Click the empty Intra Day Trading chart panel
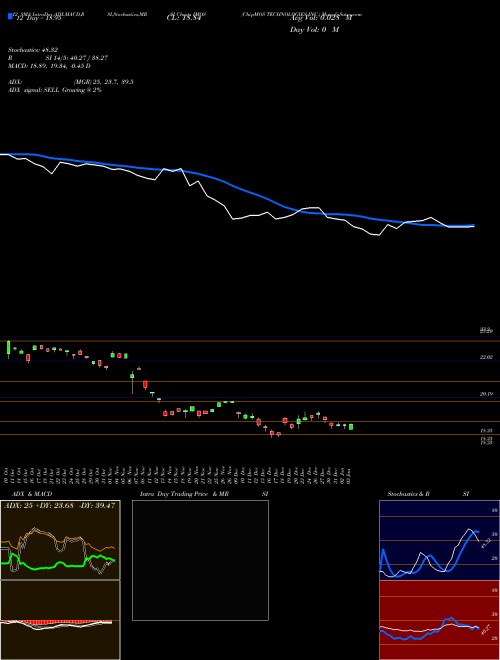This screenshot has width=500, height=660. coord(200,560)
